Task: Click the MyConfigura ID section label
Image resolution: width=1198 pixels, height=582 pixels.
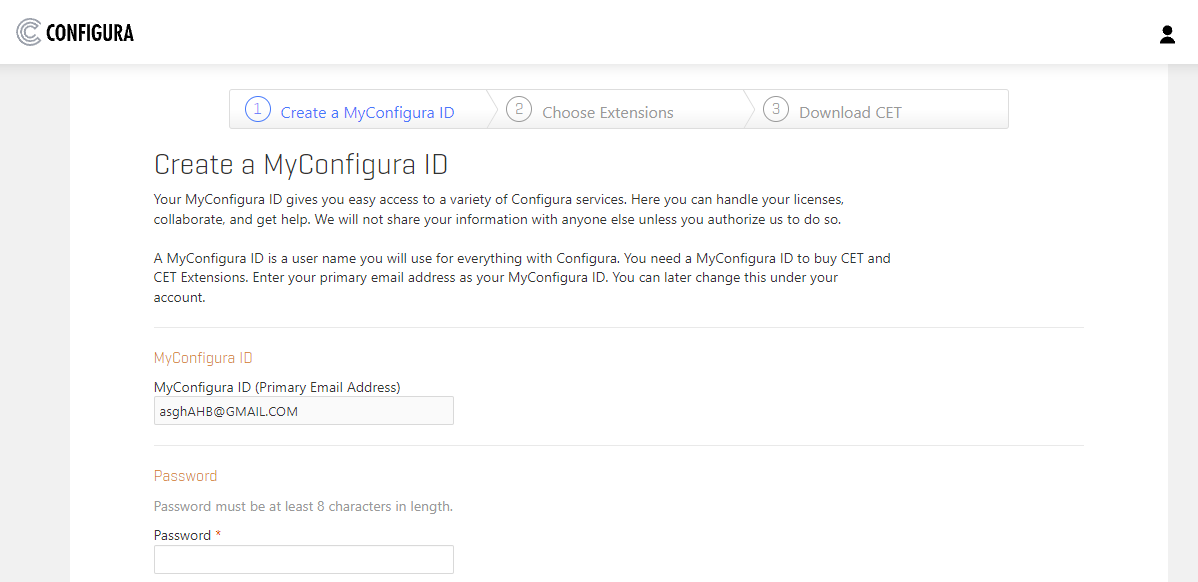Action: coord(203,357)
